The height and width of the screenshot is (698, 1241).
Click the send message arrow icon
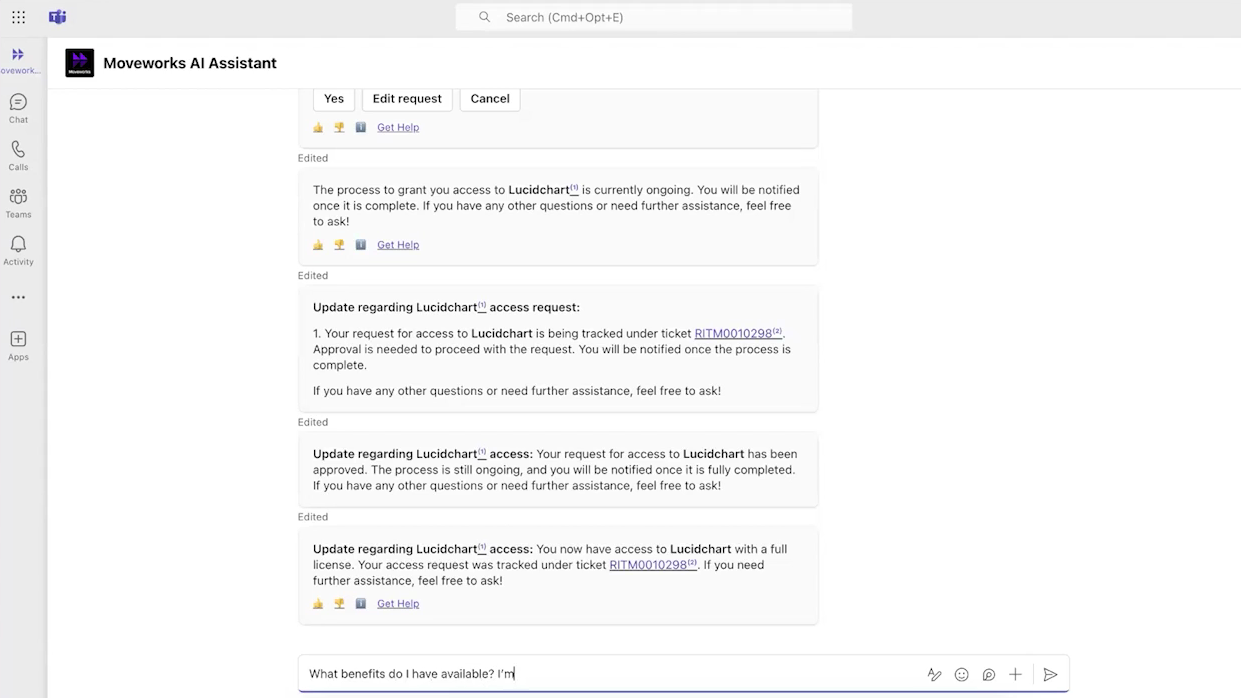click(1050, 675)
